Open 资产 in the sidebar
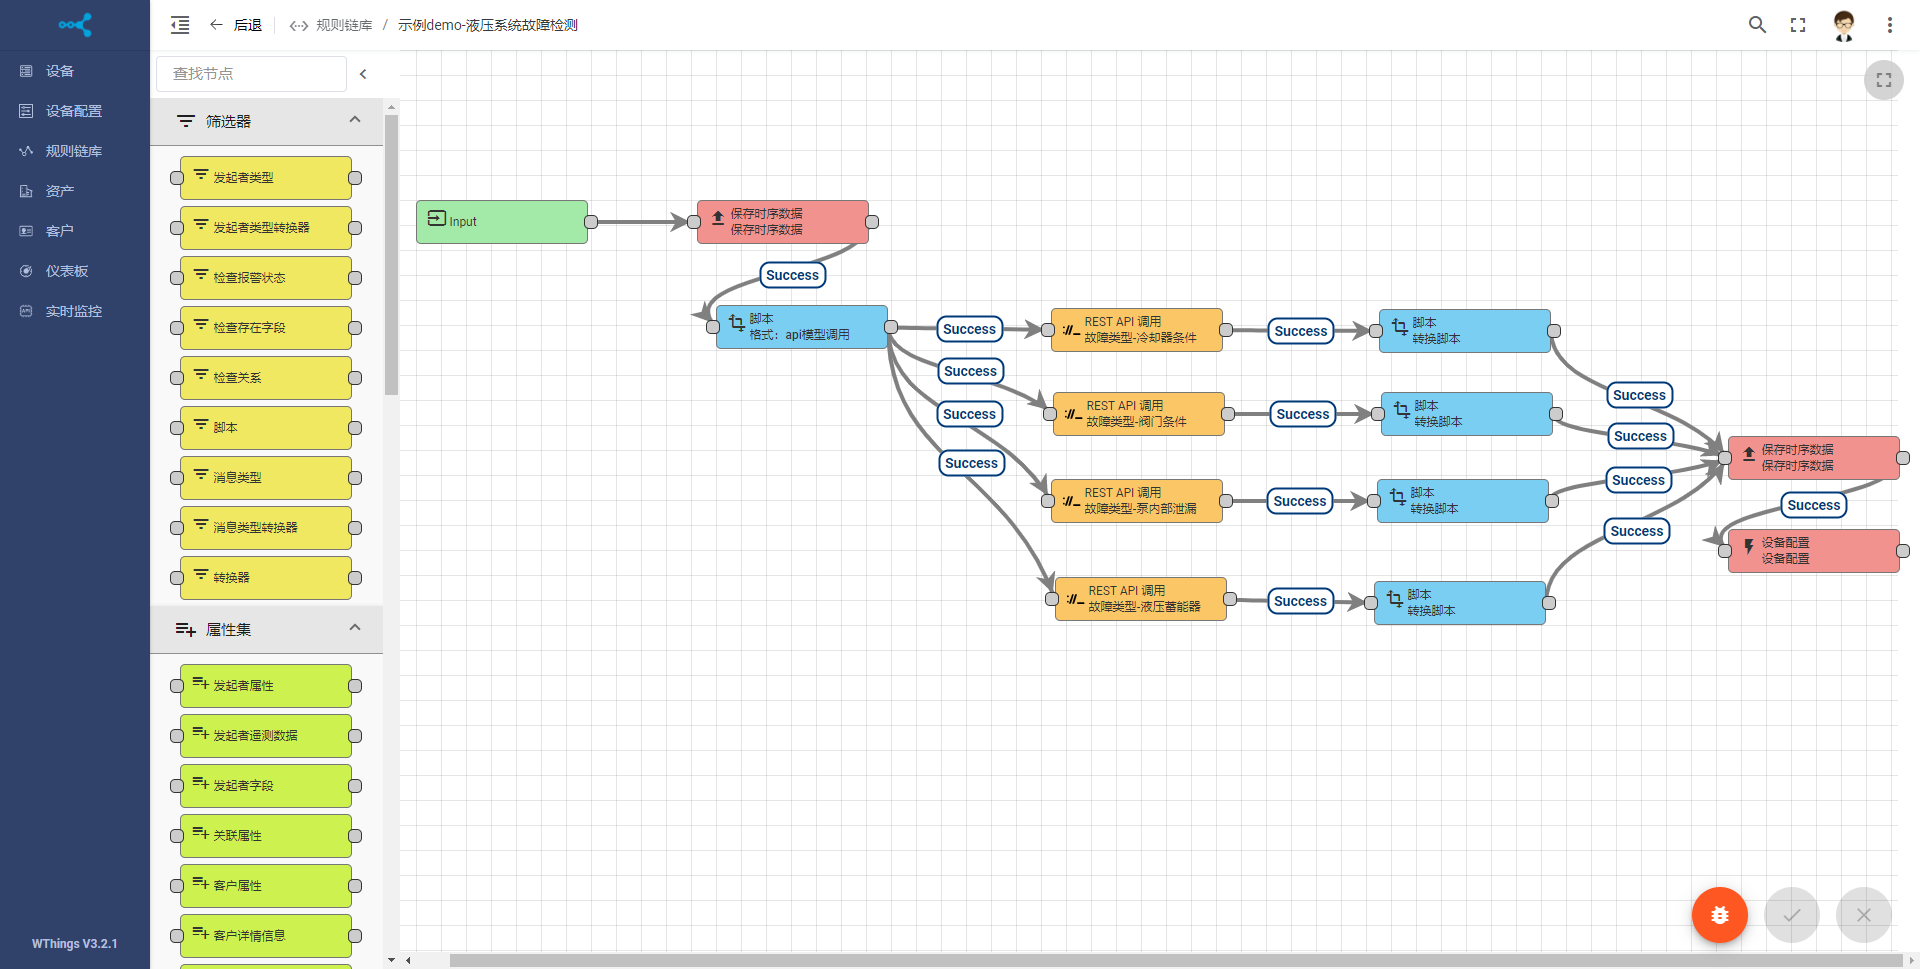The height and width of the screenshot is (969, 1920). point(75,191)
